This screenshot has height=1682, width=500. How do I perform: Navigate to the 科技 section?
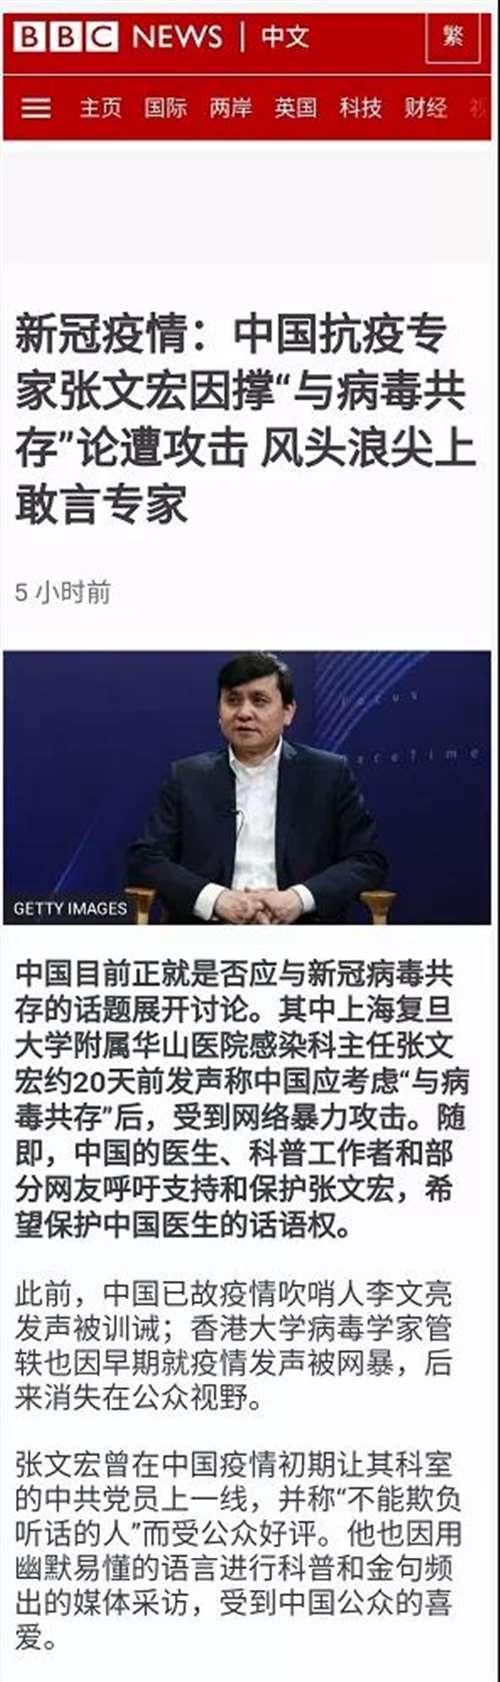[x=361, y=107]
